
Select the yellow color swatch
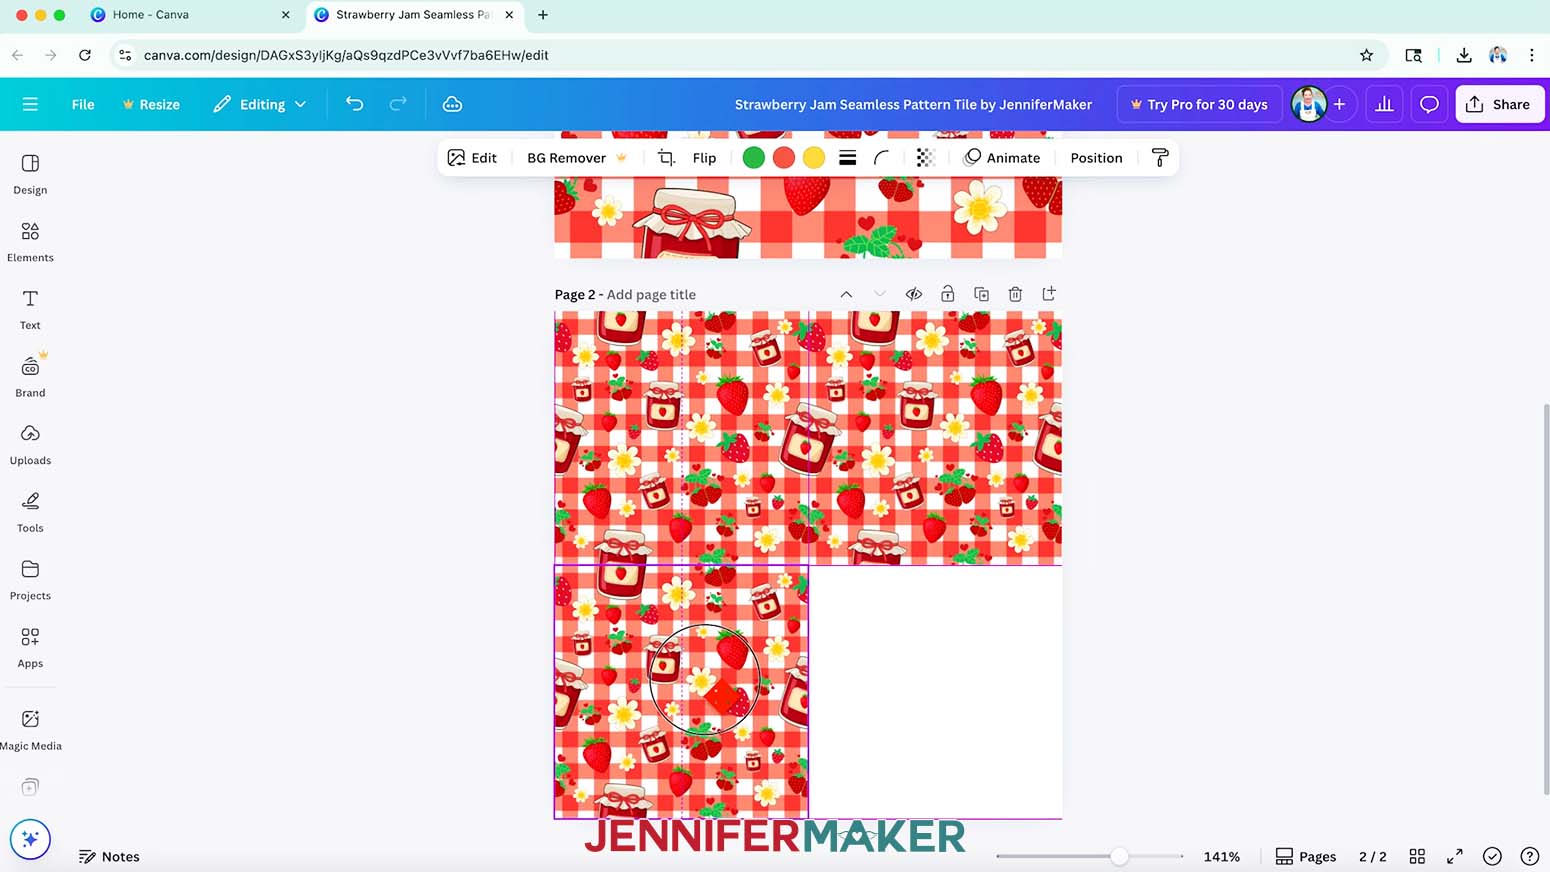(814, 158)
